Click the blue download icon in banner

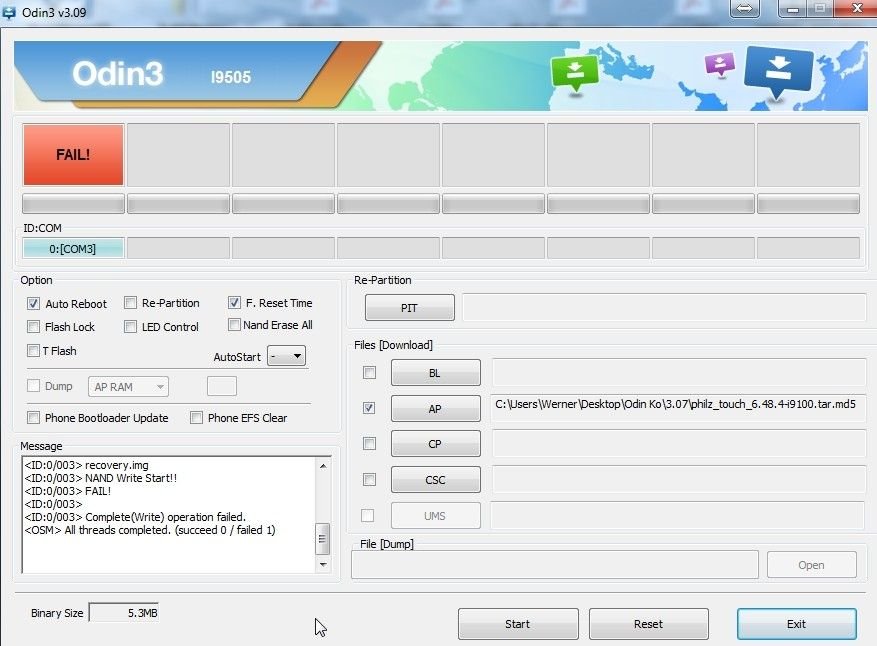(x=778, y=72)
